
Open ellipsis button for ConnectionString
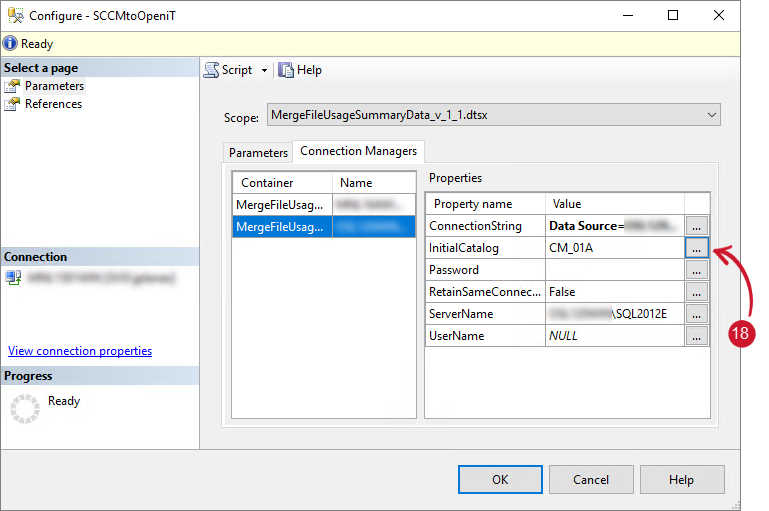(696, 226)
